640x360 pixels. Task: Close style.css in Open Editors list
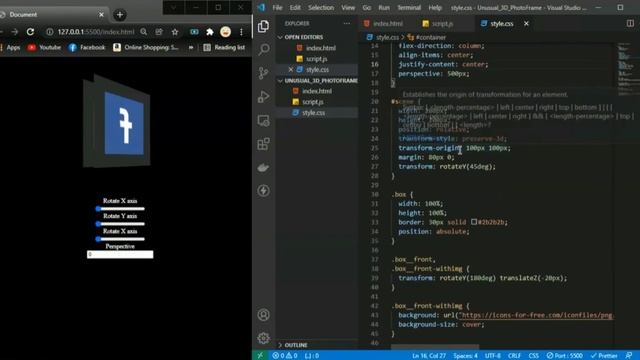(x=291, y=70)
